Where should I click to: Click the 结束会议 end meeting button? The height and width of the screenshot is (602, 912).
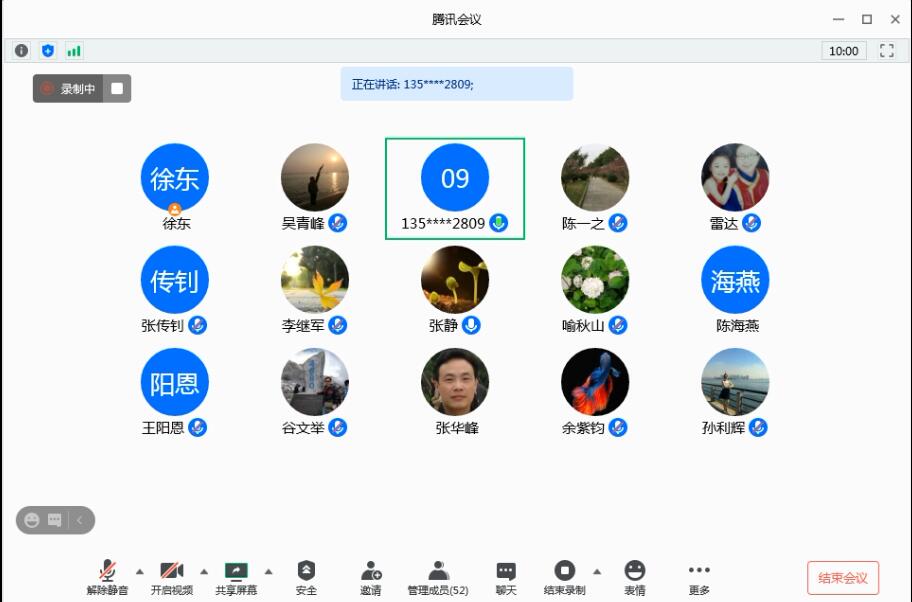(842, 578)
